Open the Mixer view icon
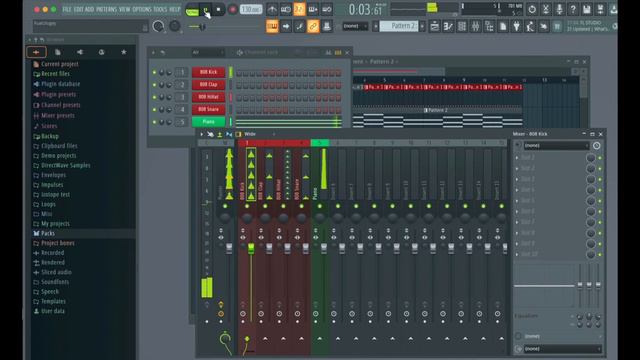 pos(476,27)
